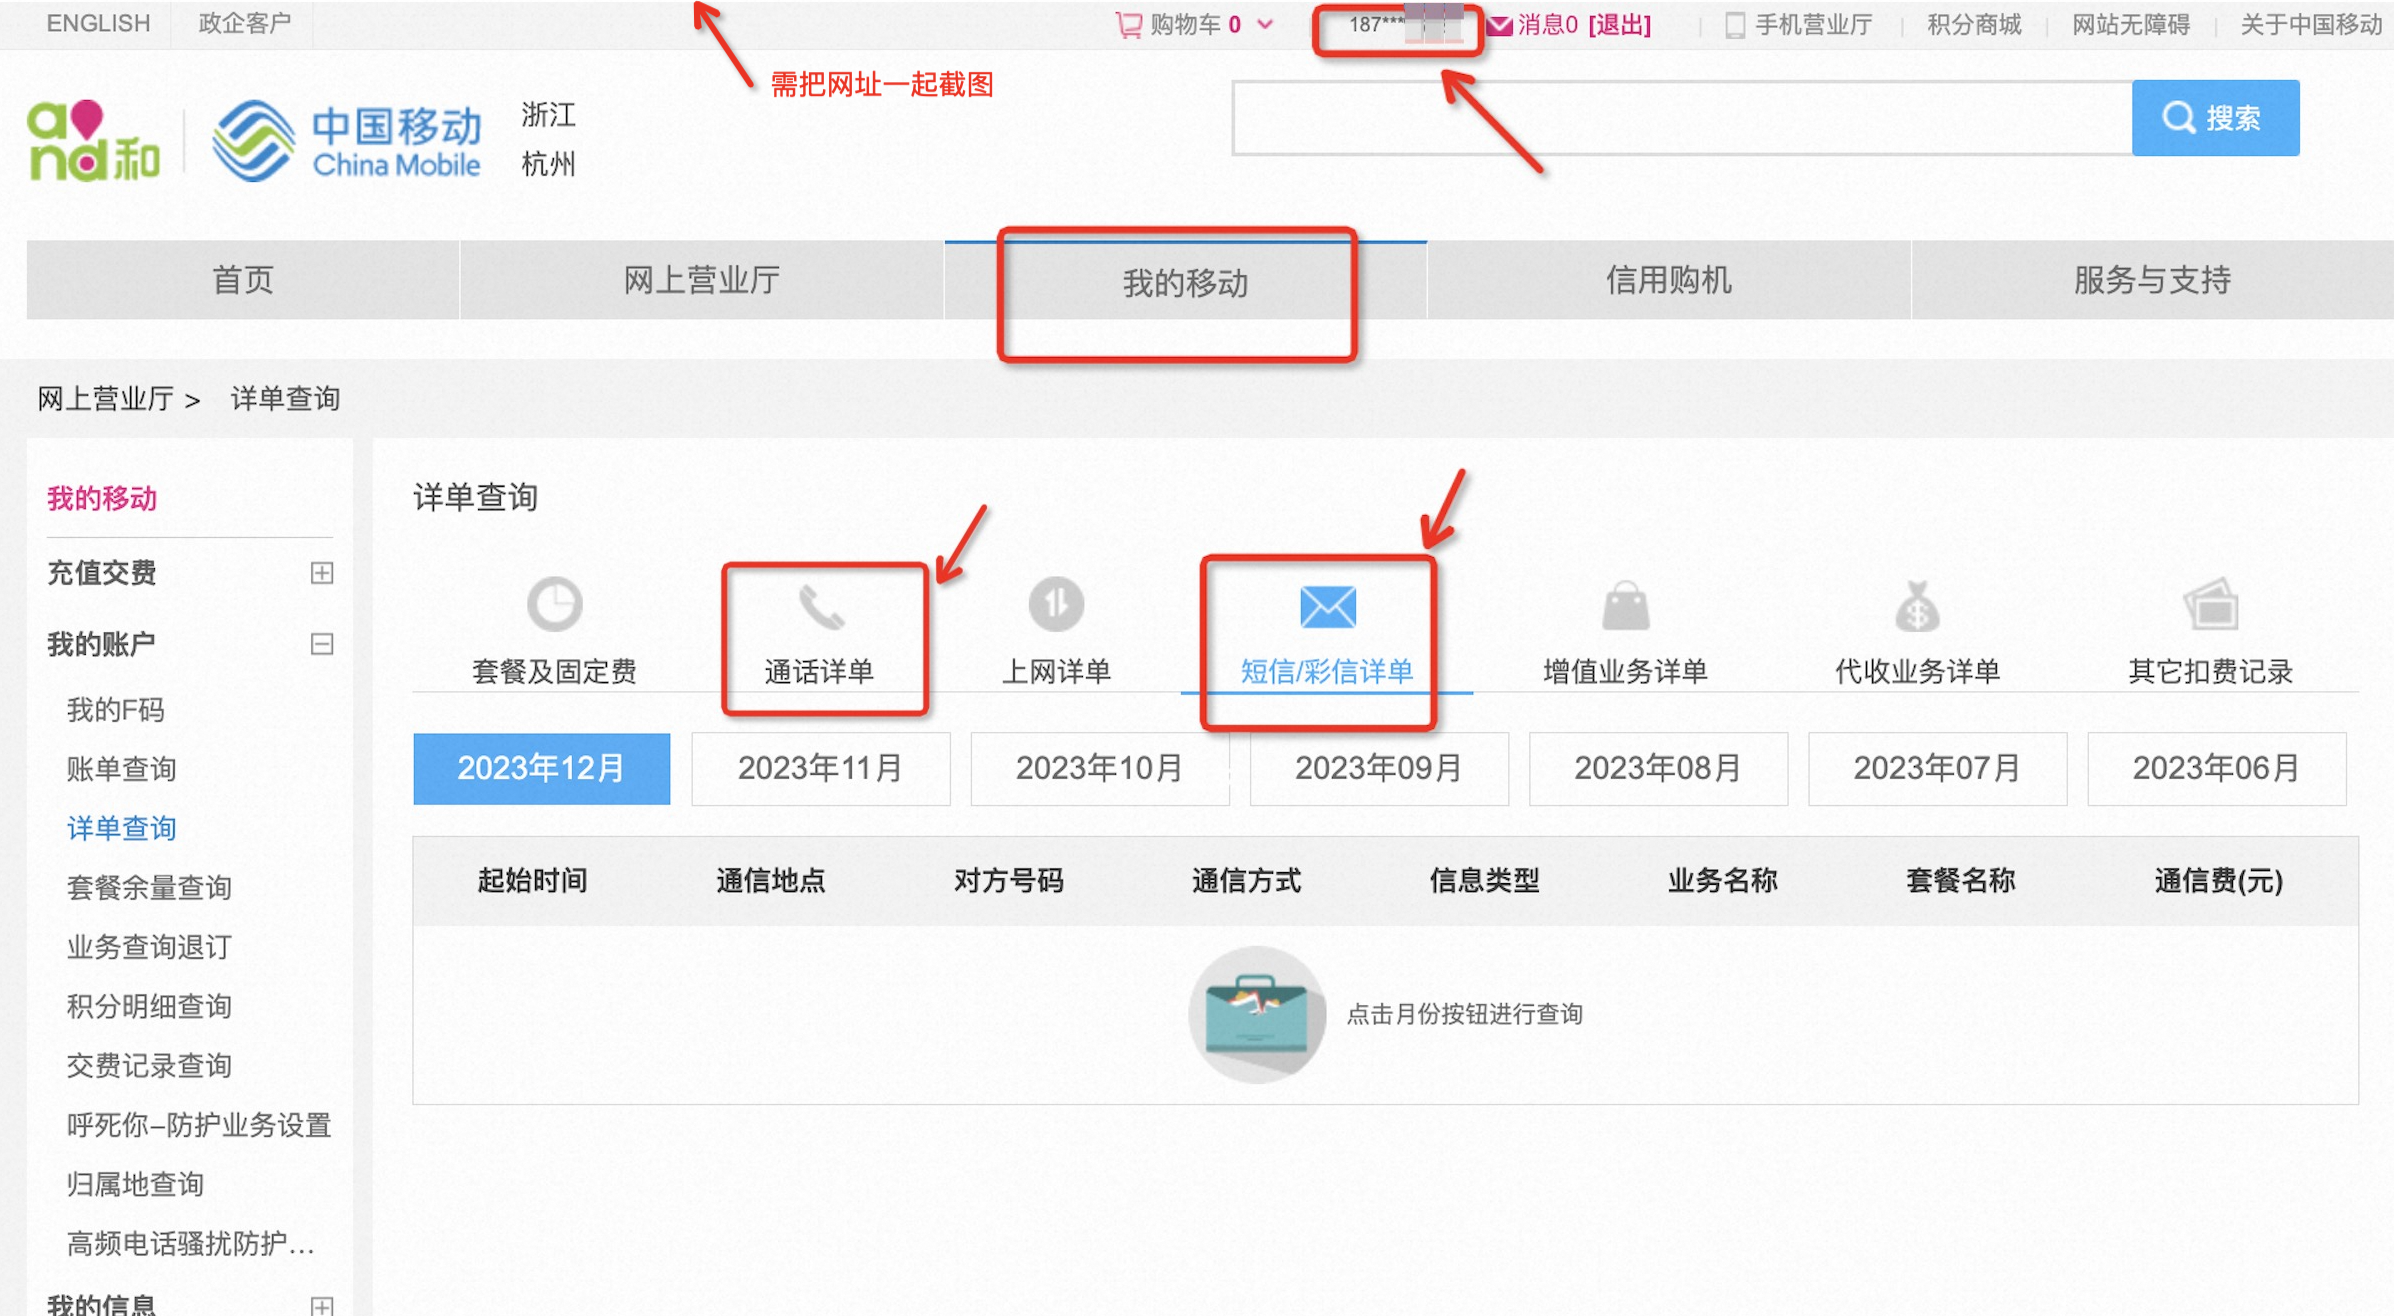Click the 搜索 search button
The width and height of the screenshot is (2394, 1316).
pos(2215,118)
